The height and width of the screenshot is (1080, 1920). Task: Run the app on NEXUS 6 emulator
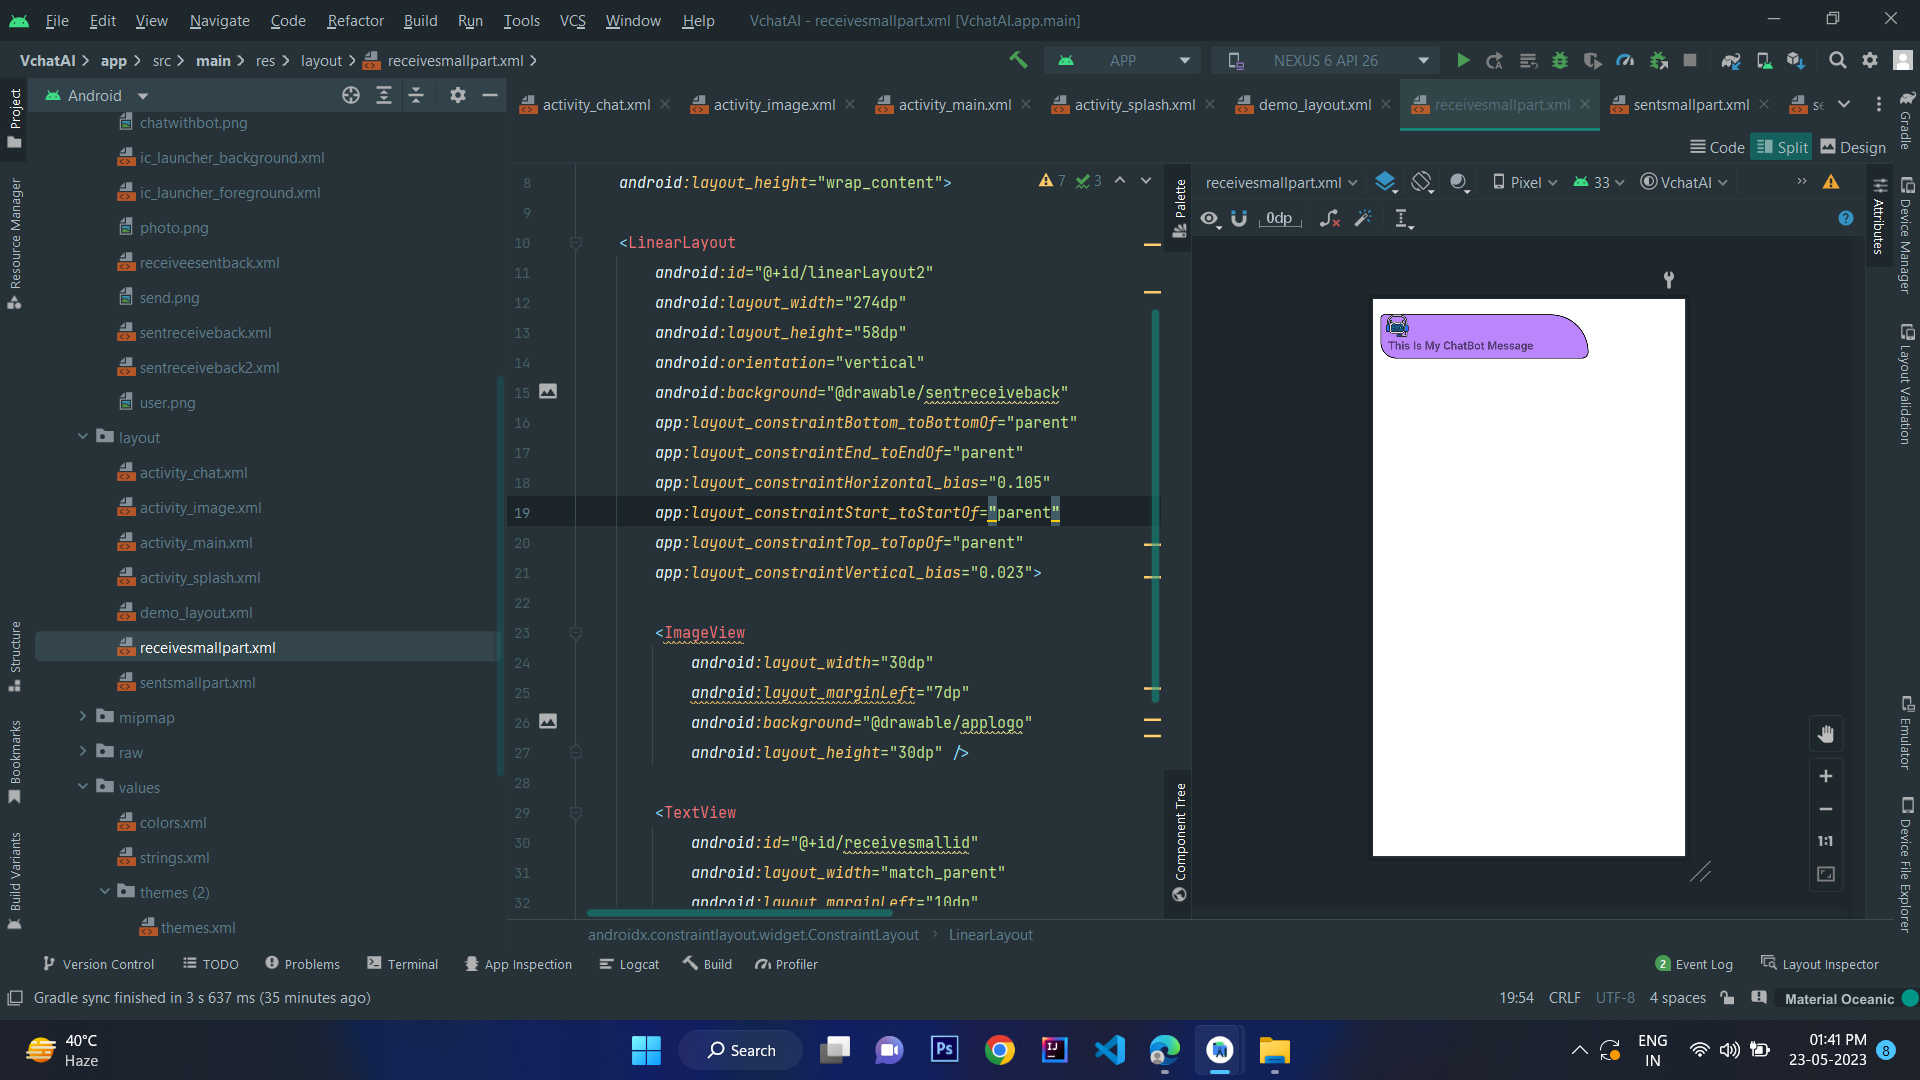pos(1462,60)
